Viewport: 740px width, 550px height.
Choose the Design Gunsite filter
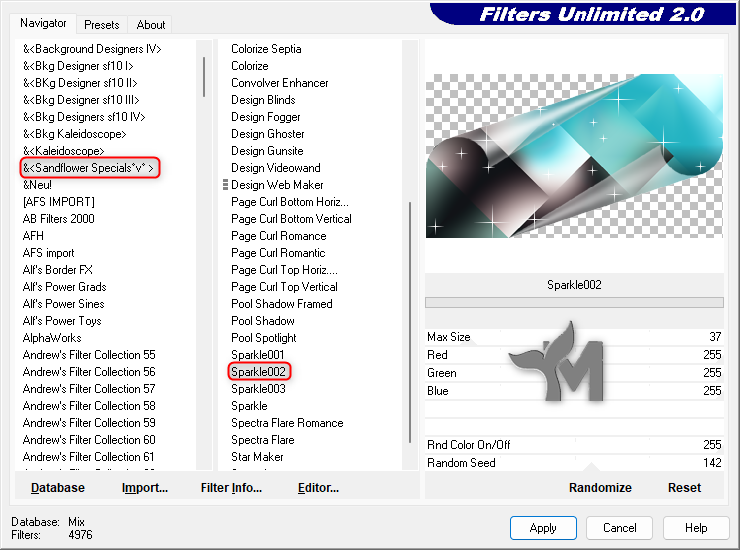pyautogui.click(x=267, y=151)
